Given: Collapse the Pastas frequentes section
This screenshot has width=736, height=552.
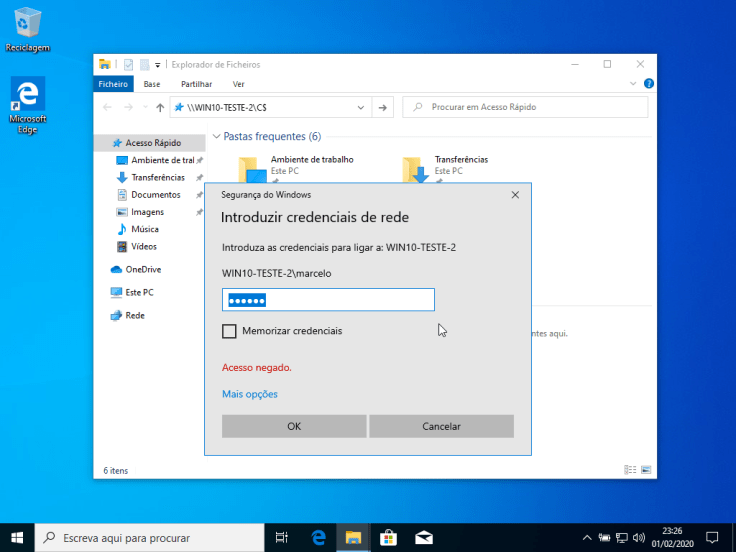Looking at the screenshot, I should click(216, 137).
